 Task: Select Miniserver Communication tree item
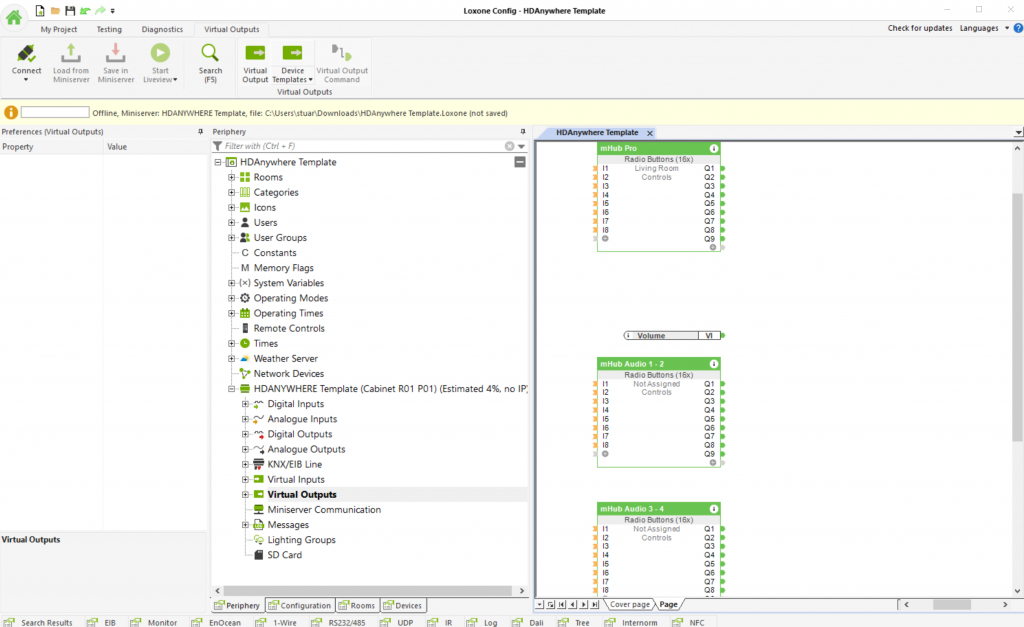click(324, 509)
